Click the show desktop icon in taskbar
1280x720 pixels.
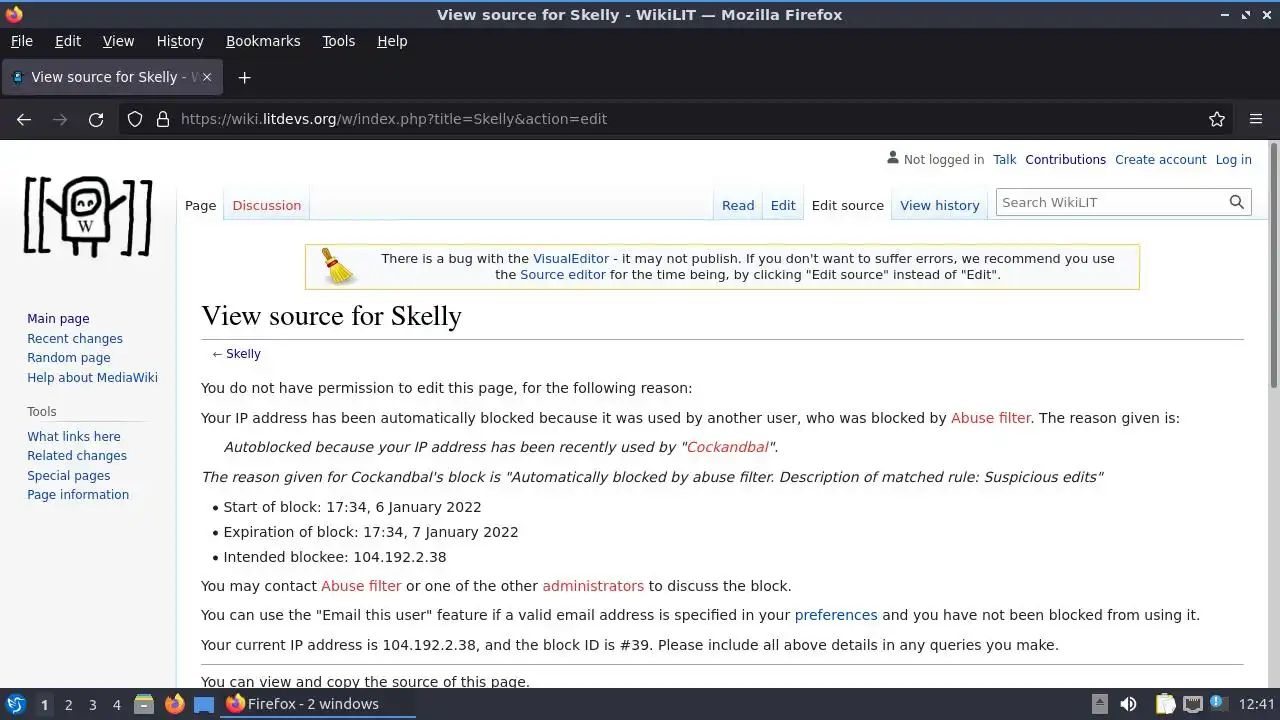(204, 704)
